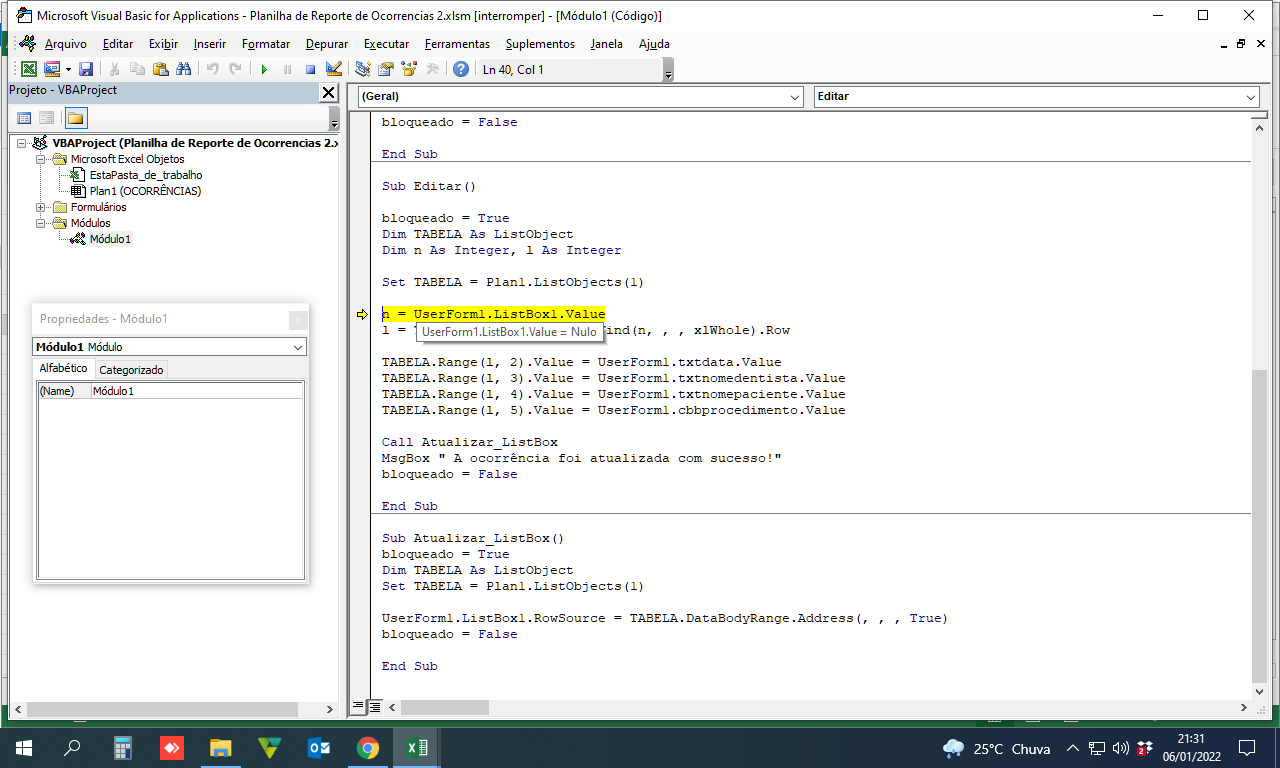Collapse the VBAProject root node
This screenshot has width=1280, height=768.
click(22, 143)
